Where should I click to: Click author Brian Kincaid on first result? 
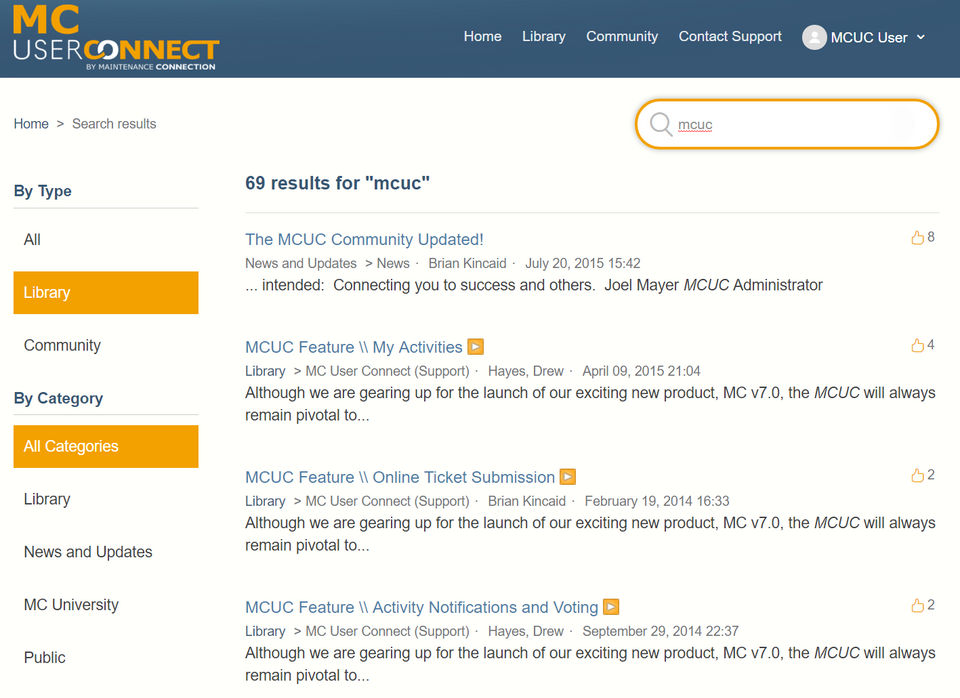click(467, 263)
